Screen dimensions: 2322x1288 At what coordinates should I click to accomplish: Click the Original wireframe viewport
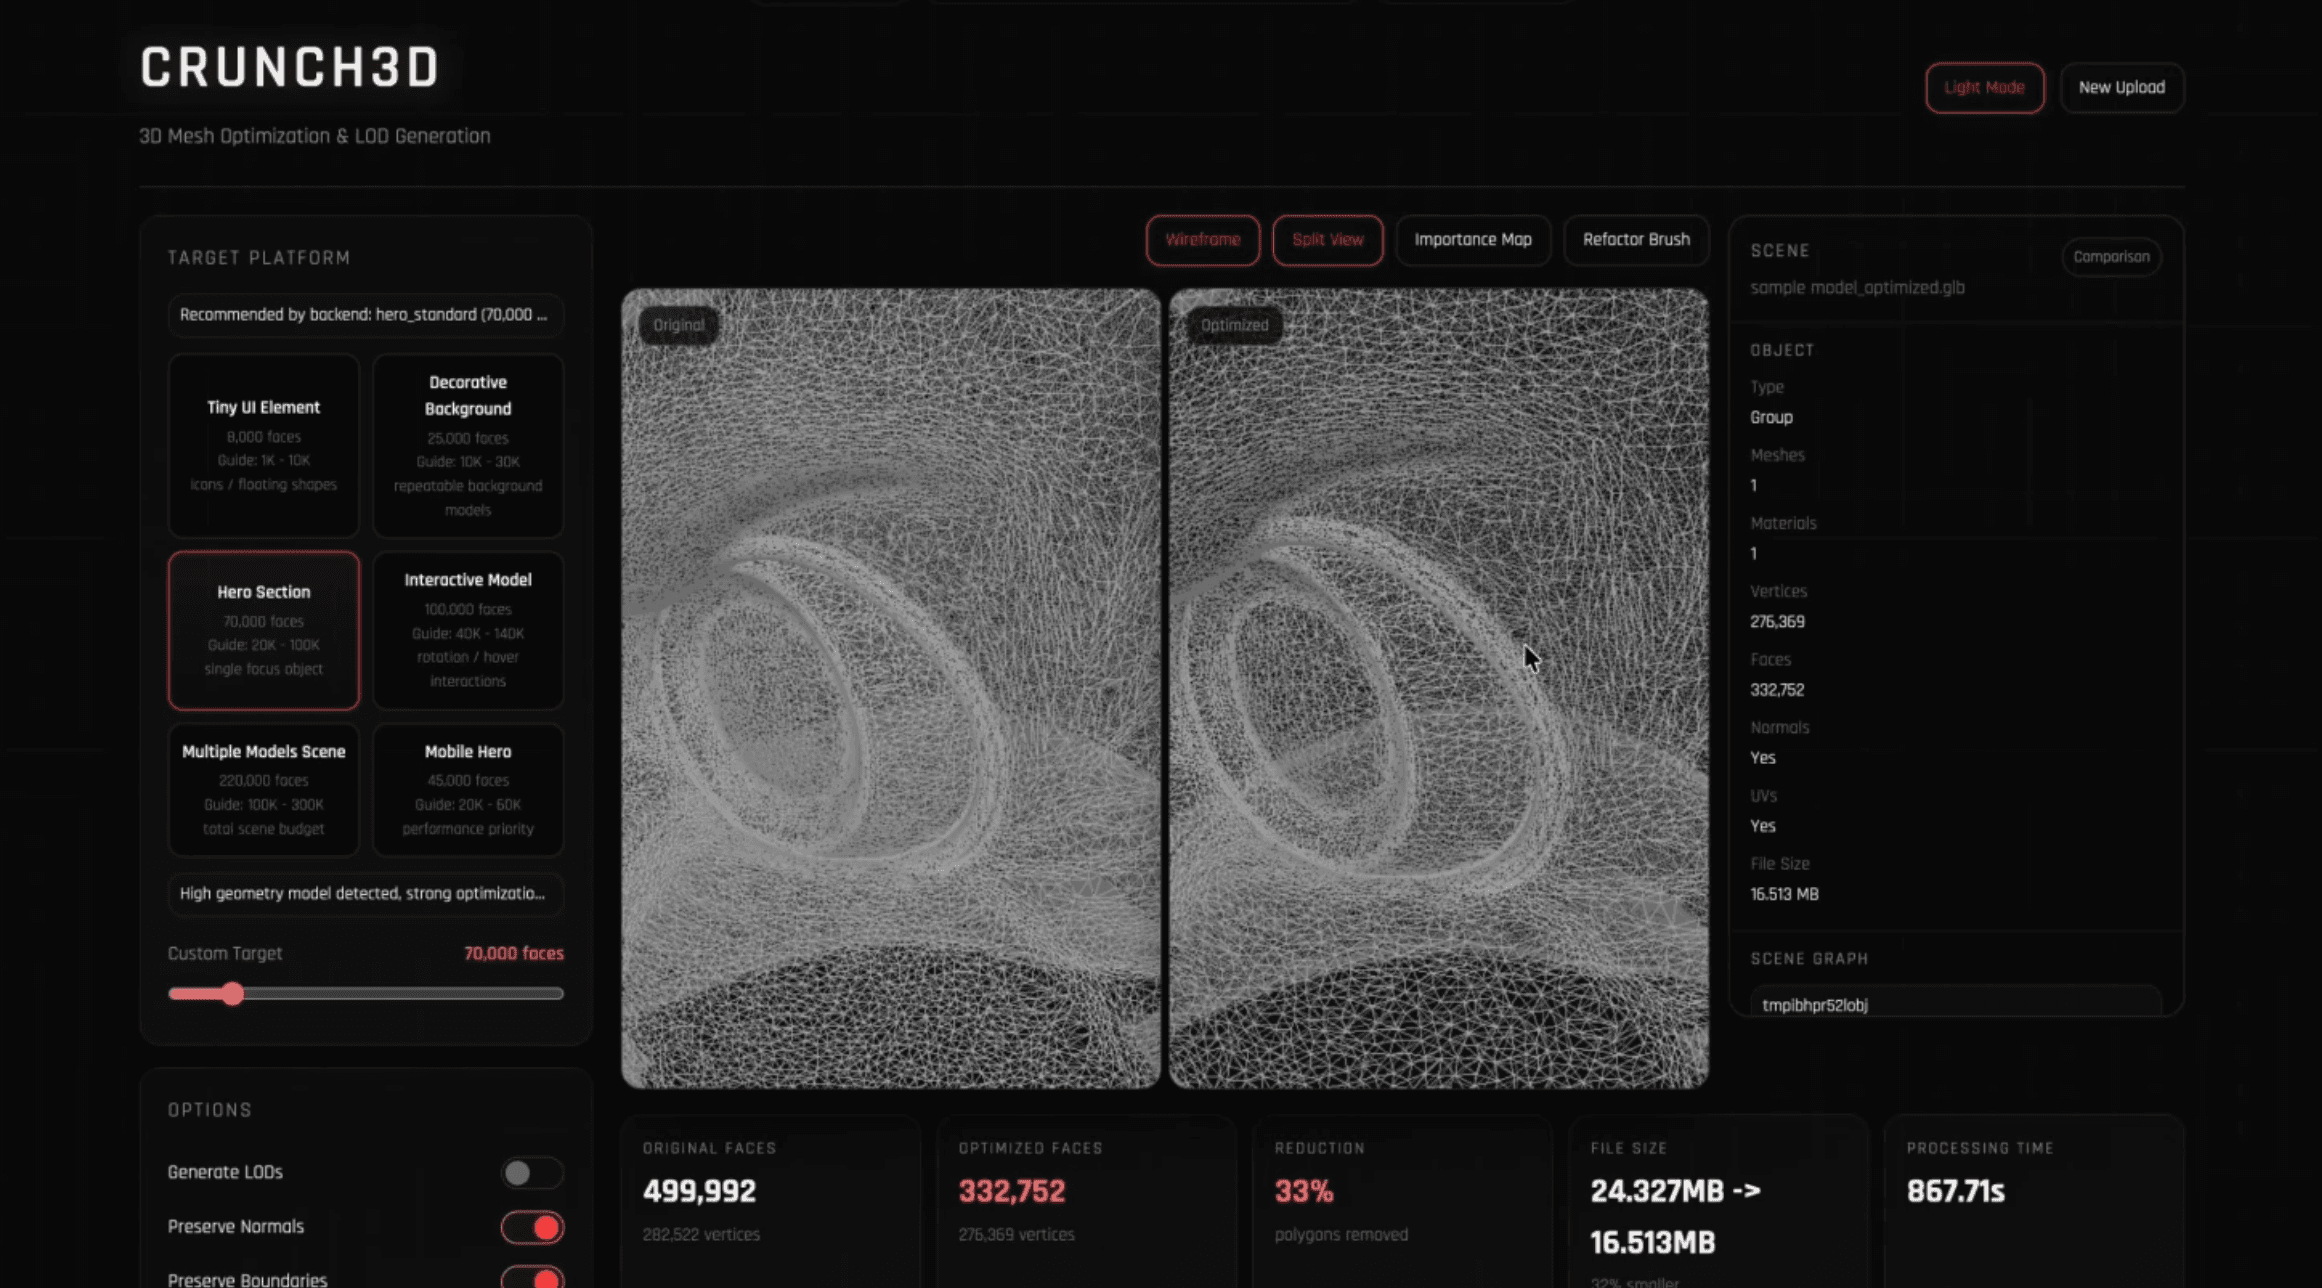click(x=891, y=689)
